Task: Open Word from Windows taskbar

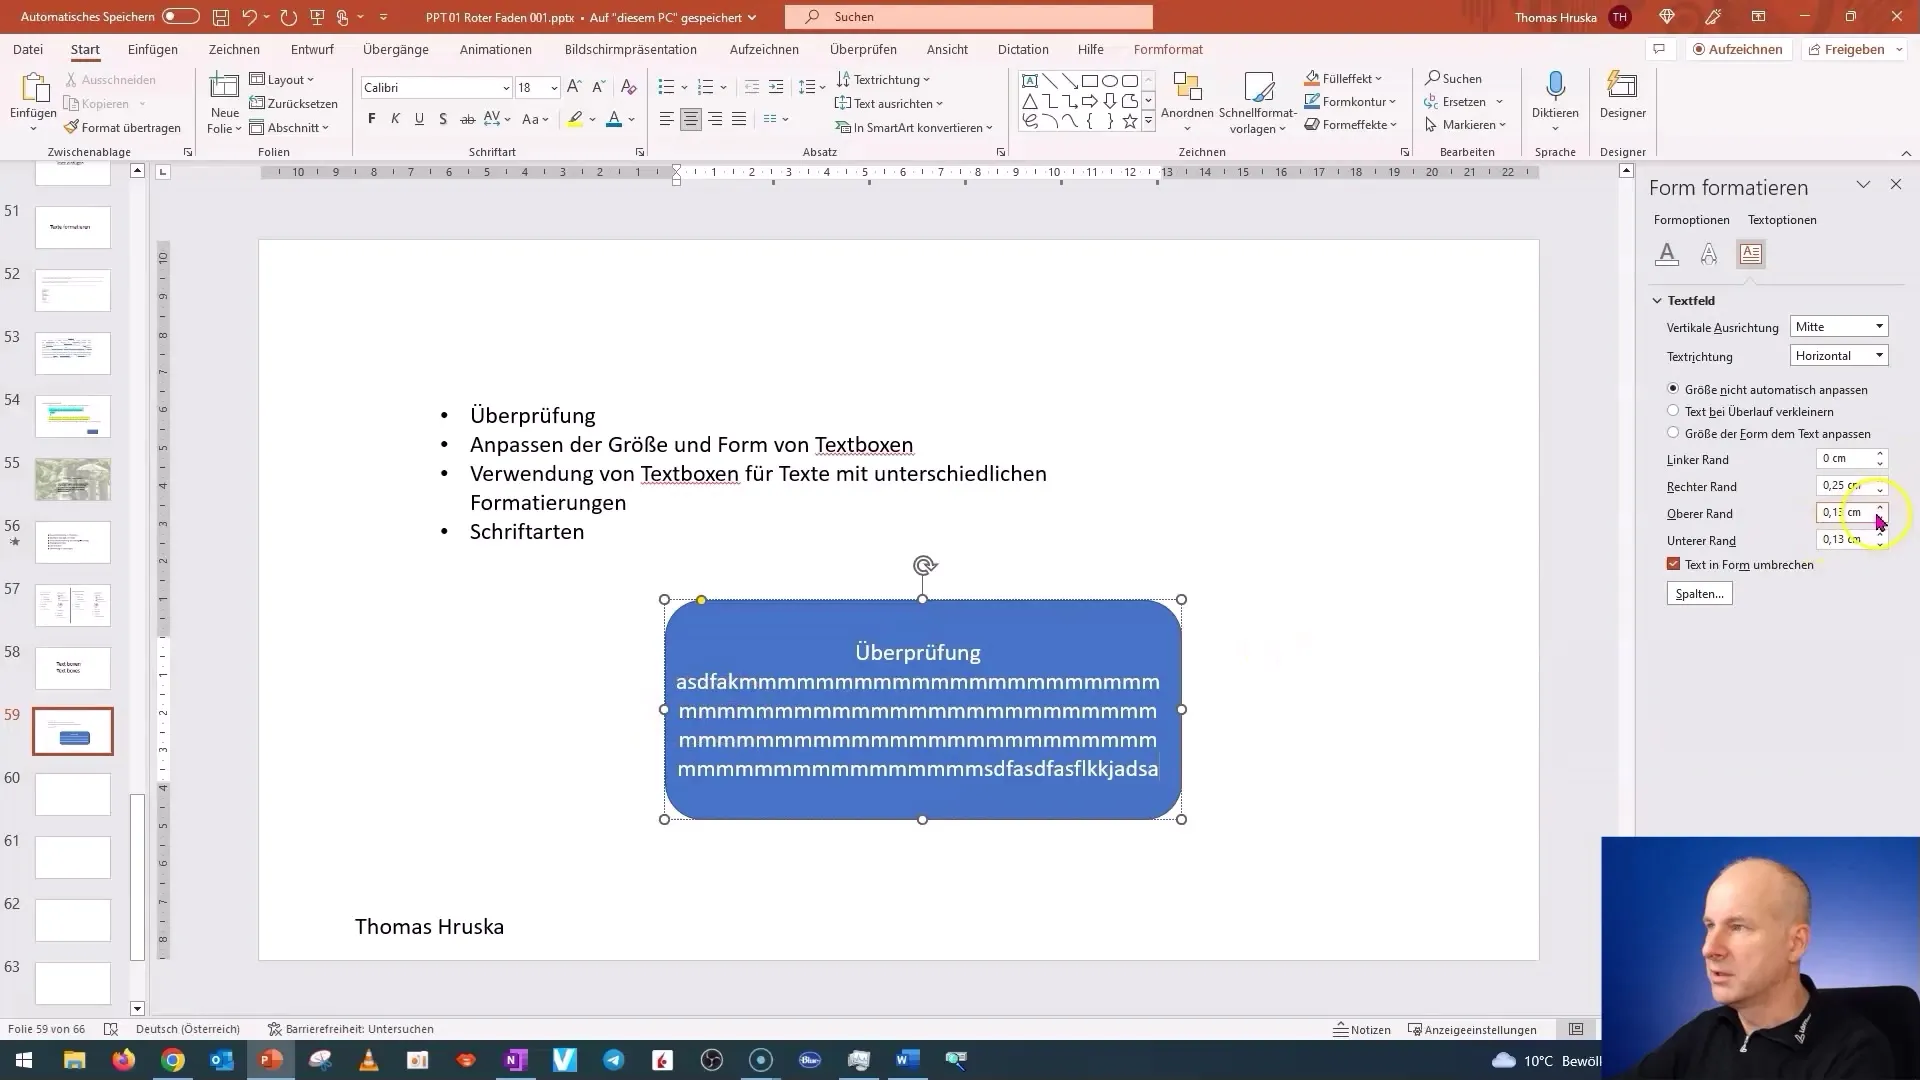Action: pyautogui.click(x=908, y=1060)
